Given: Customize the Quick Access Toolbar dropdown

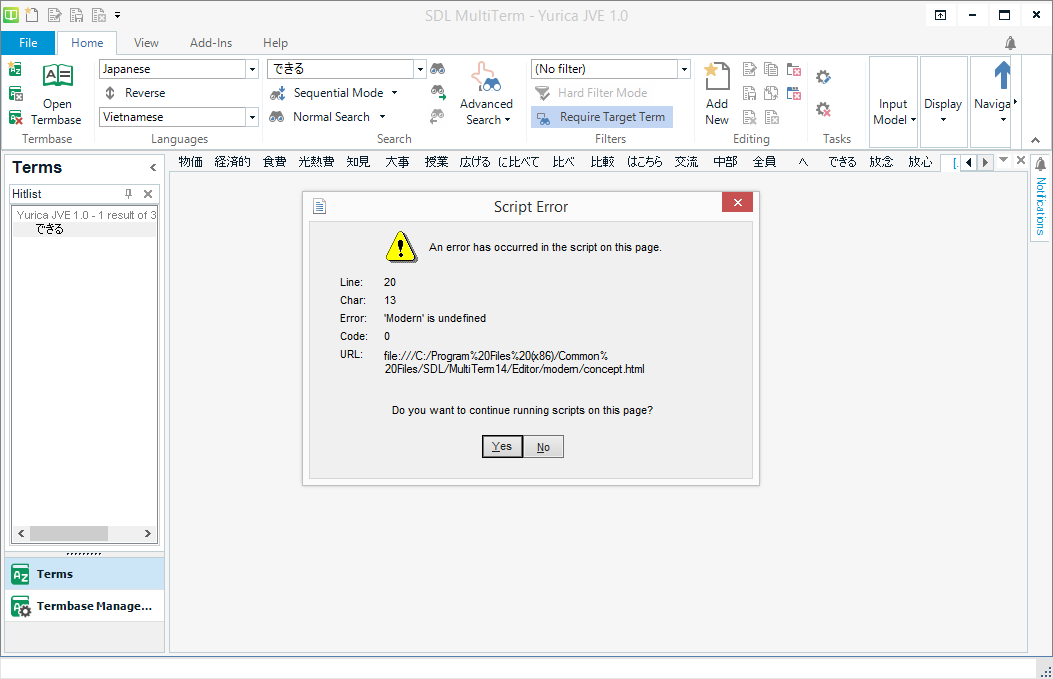Looking at the screenshot, I should coord(118,15).
